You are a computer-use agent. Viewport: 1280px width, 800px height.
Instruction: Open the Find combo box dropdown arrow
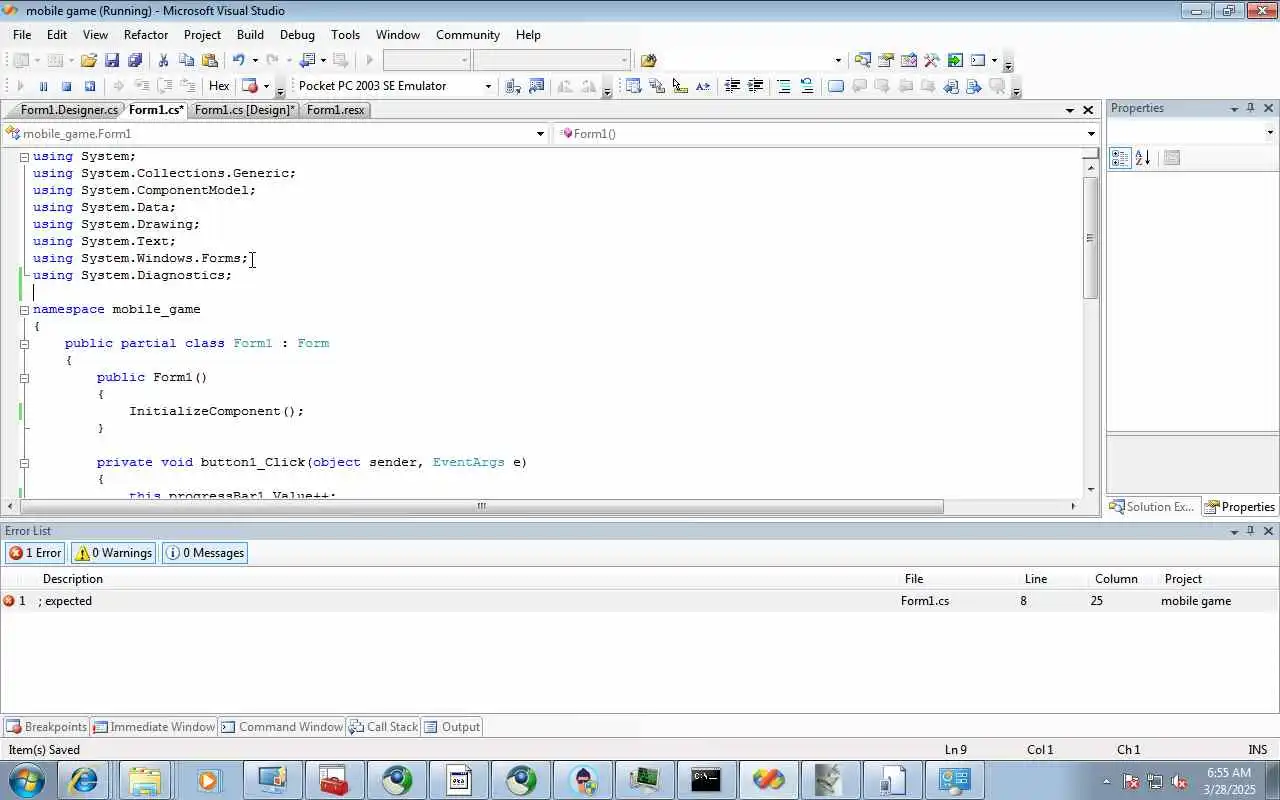tap(838, 60)
